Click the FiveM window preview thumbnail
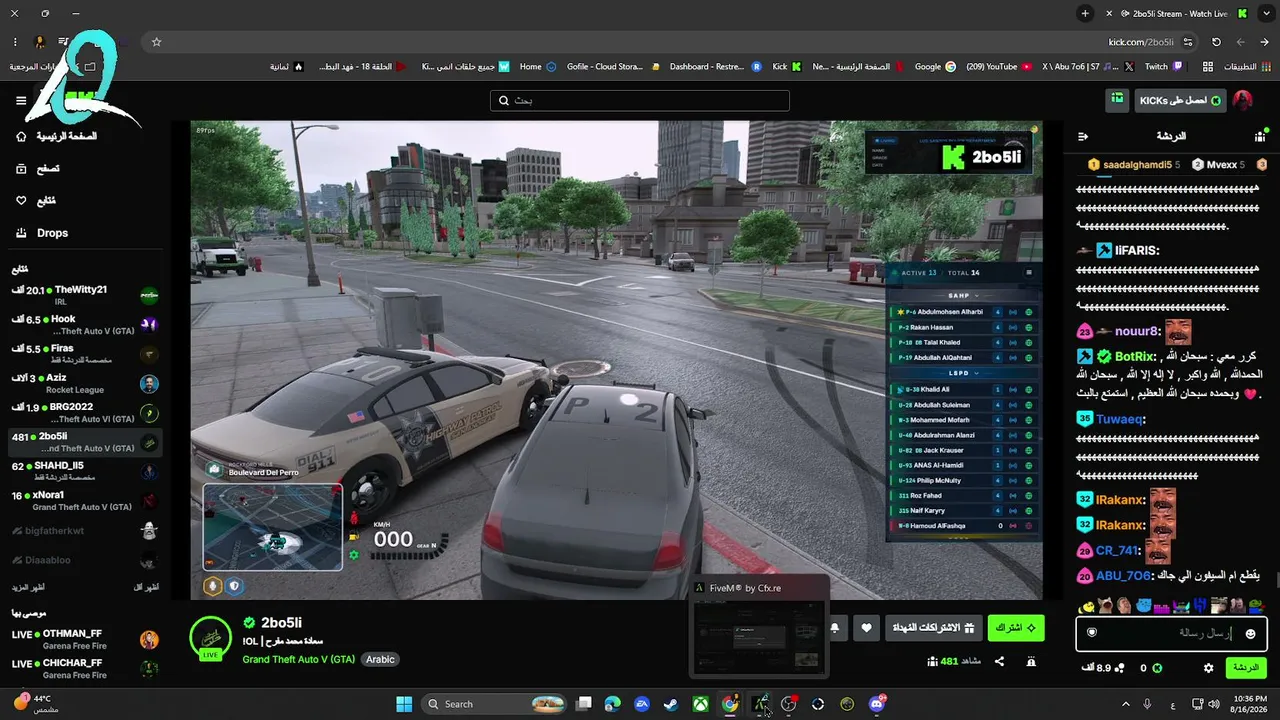 pyautogui.click(x=759, y=637)
